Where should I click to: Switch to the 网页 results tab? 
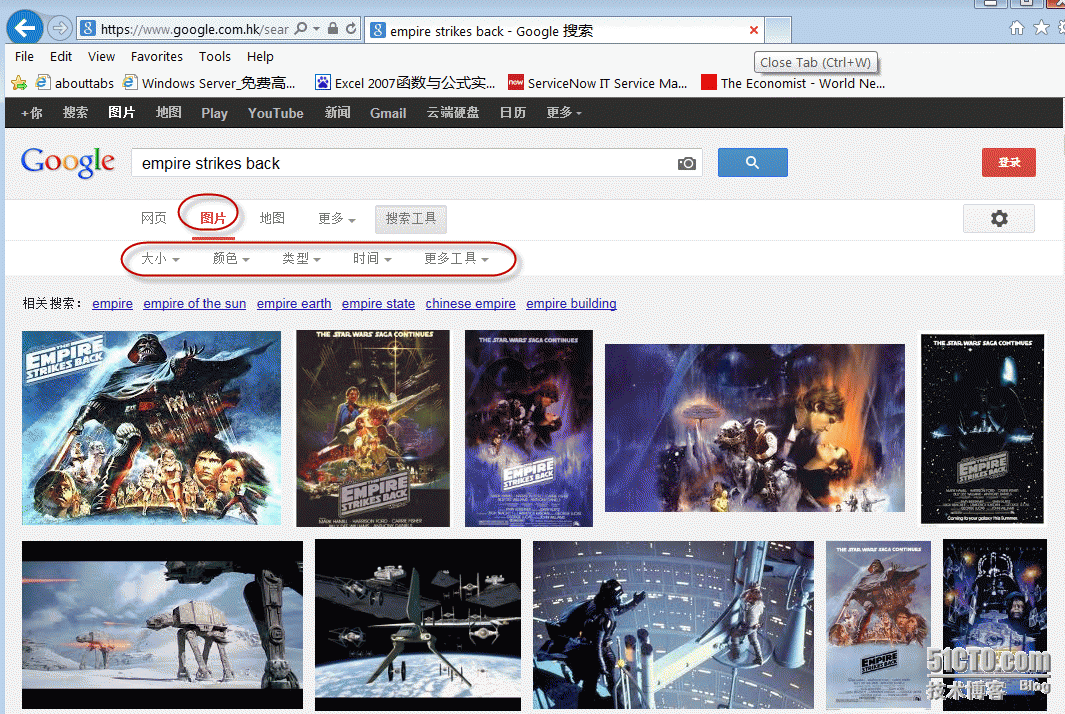click(x=154, y=218)
